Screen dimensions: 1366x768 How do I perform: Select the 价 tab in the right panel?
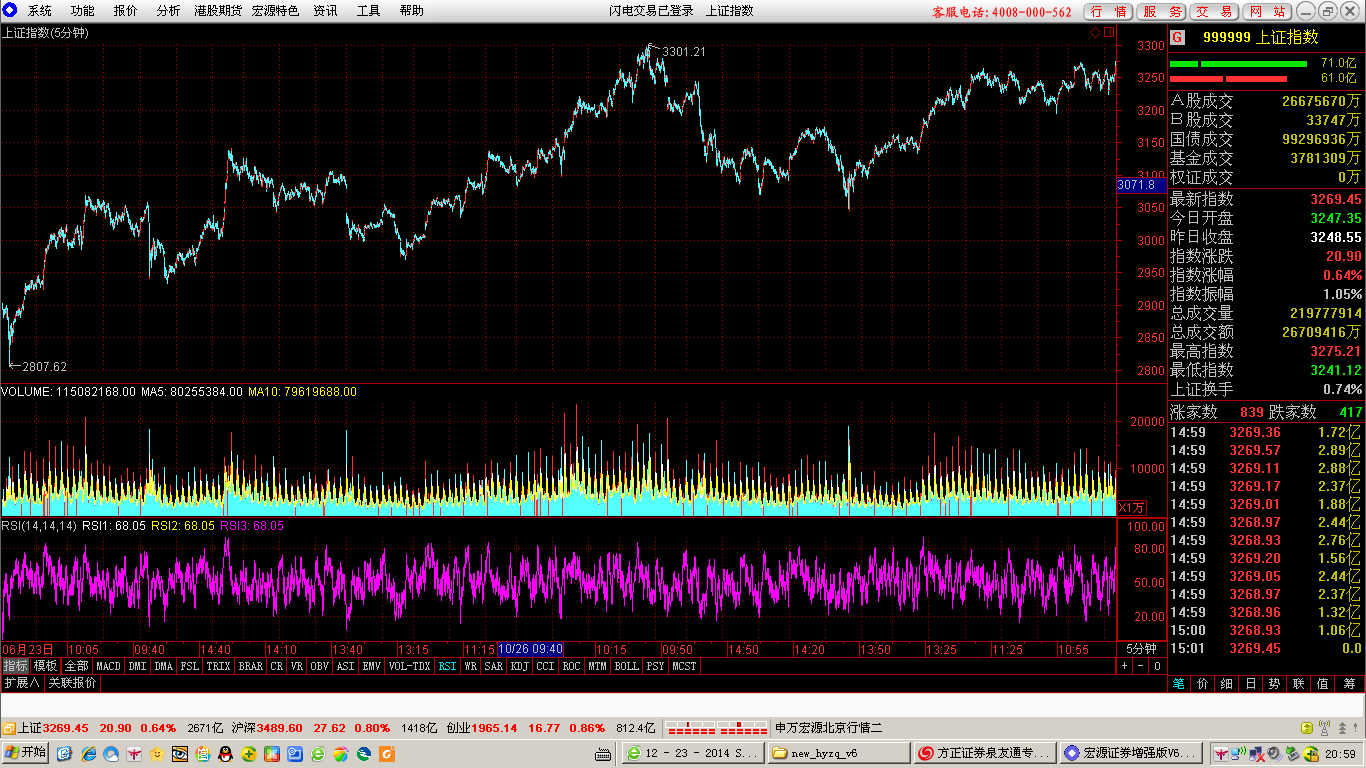pos(1203,684)
